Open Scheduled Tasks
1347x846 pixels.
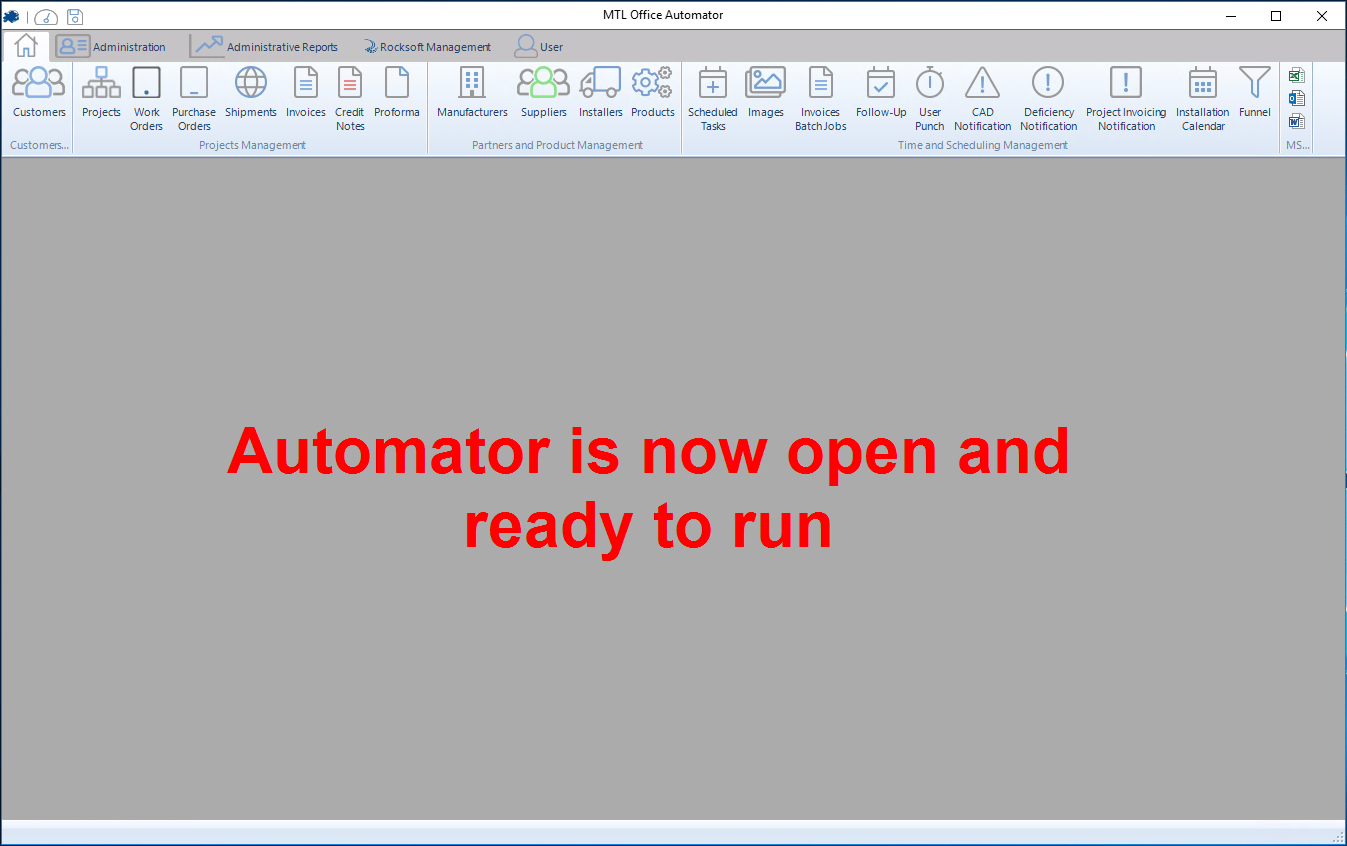tap(713, 97)
